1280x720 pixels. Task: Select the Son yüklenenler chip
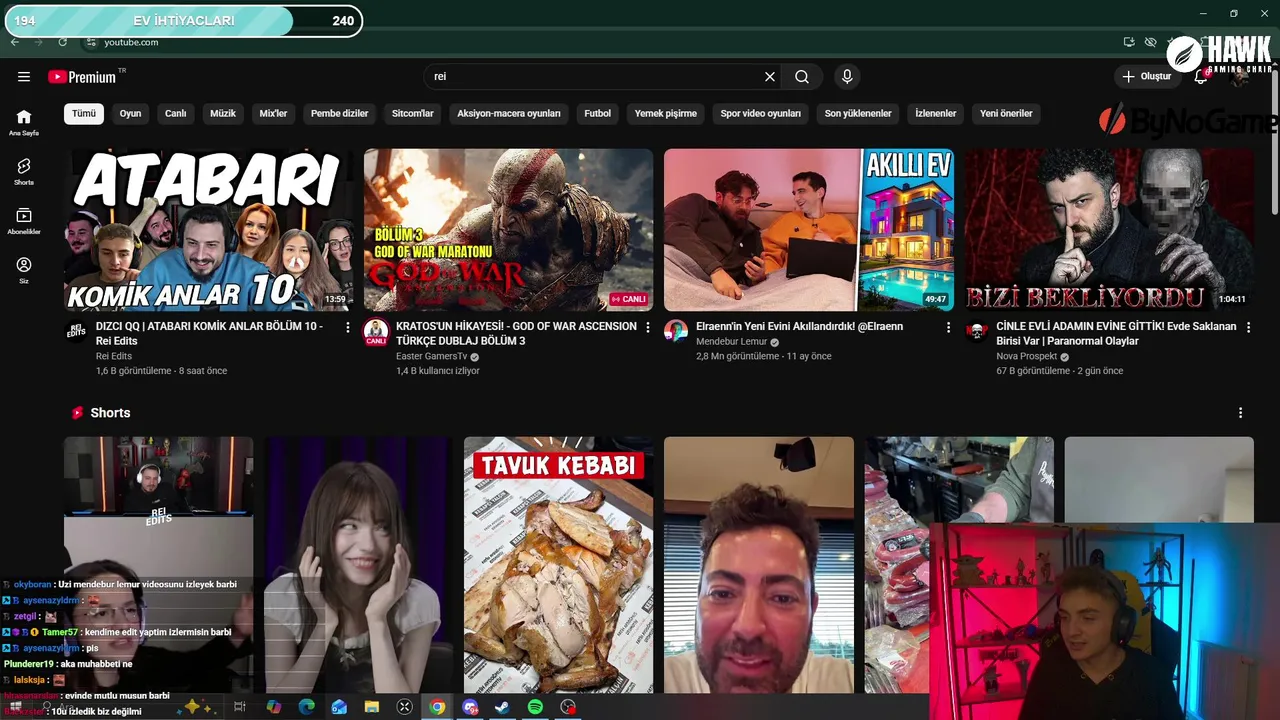(x=858, y=113)
